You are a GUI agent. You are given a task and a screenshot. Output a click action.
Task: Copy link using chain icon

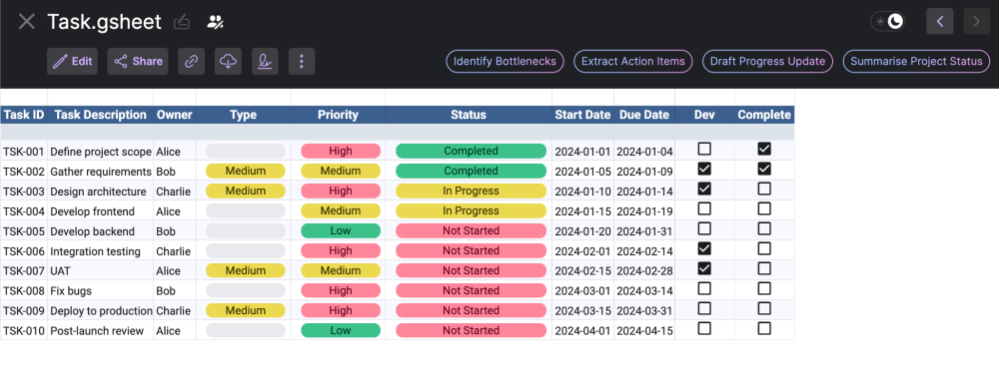[x=191, y=62]
